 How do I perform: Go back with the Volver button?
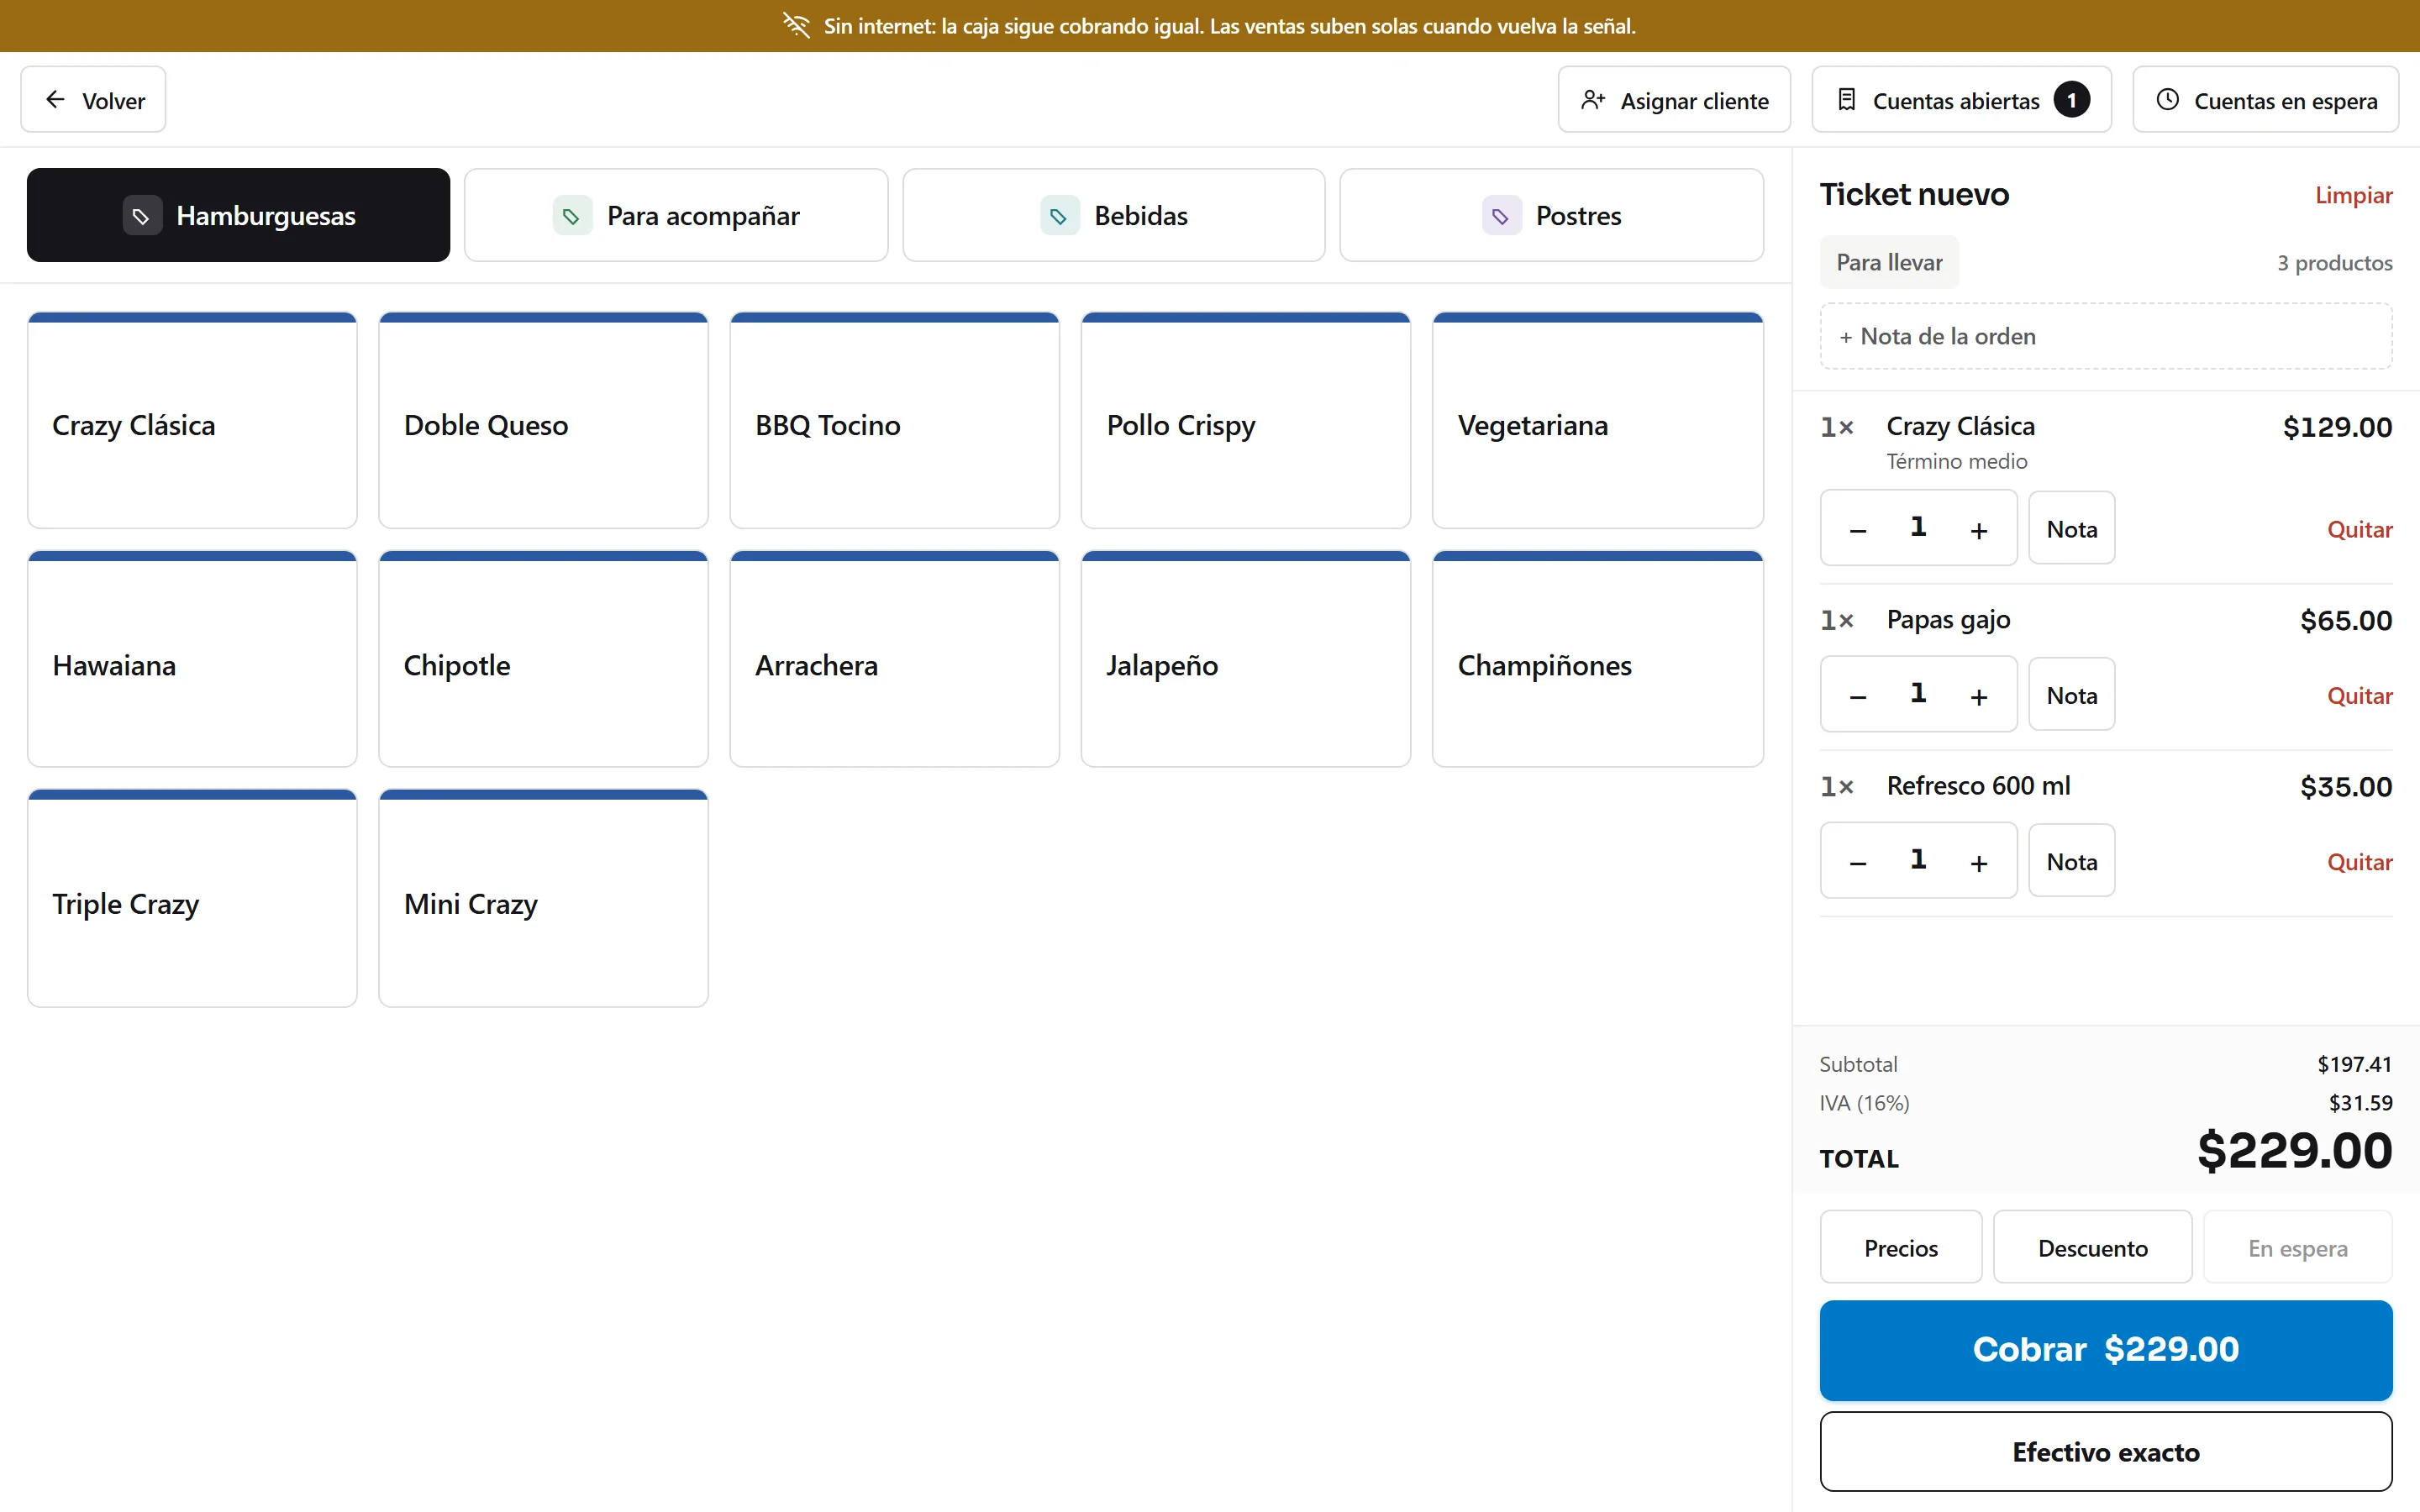click(x=93, y=100)
